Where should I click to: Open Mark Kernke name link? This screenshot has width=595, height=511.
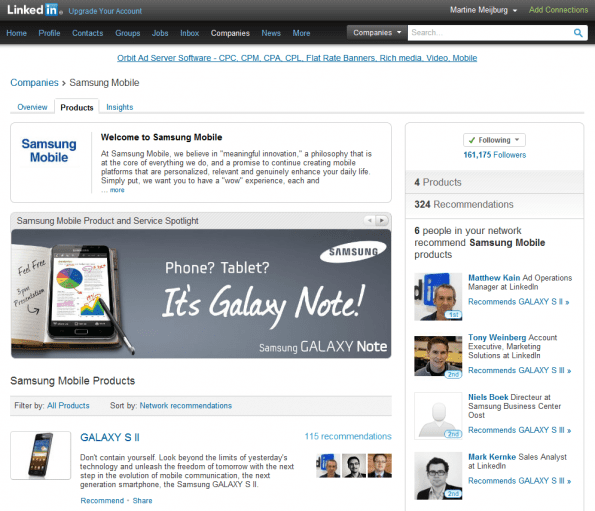click(492, 457)
